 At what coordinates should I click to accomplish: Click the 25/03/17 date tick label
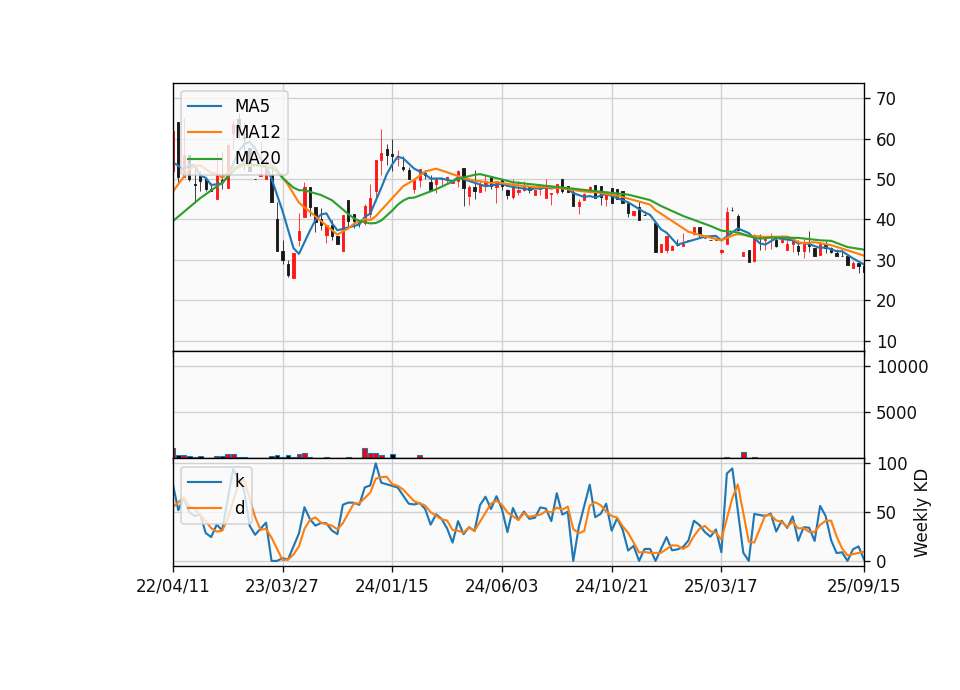coord(721,586)
